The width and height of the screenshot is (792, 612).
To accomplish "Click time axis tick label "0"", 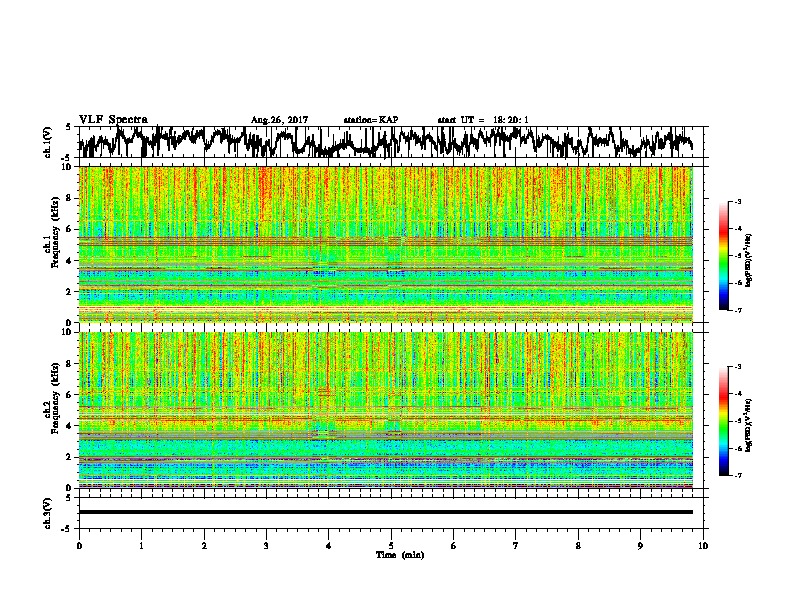I will coord(79,546).
